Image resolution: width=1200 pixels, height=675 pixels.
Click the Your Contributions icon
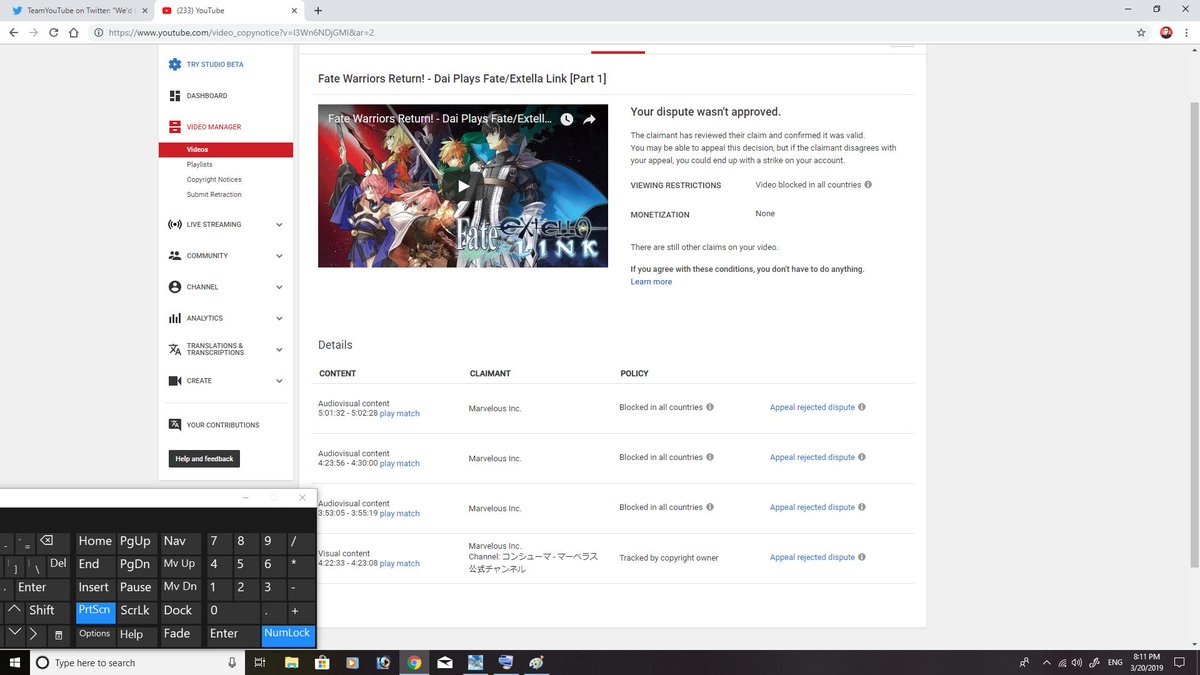coord(175,425)
